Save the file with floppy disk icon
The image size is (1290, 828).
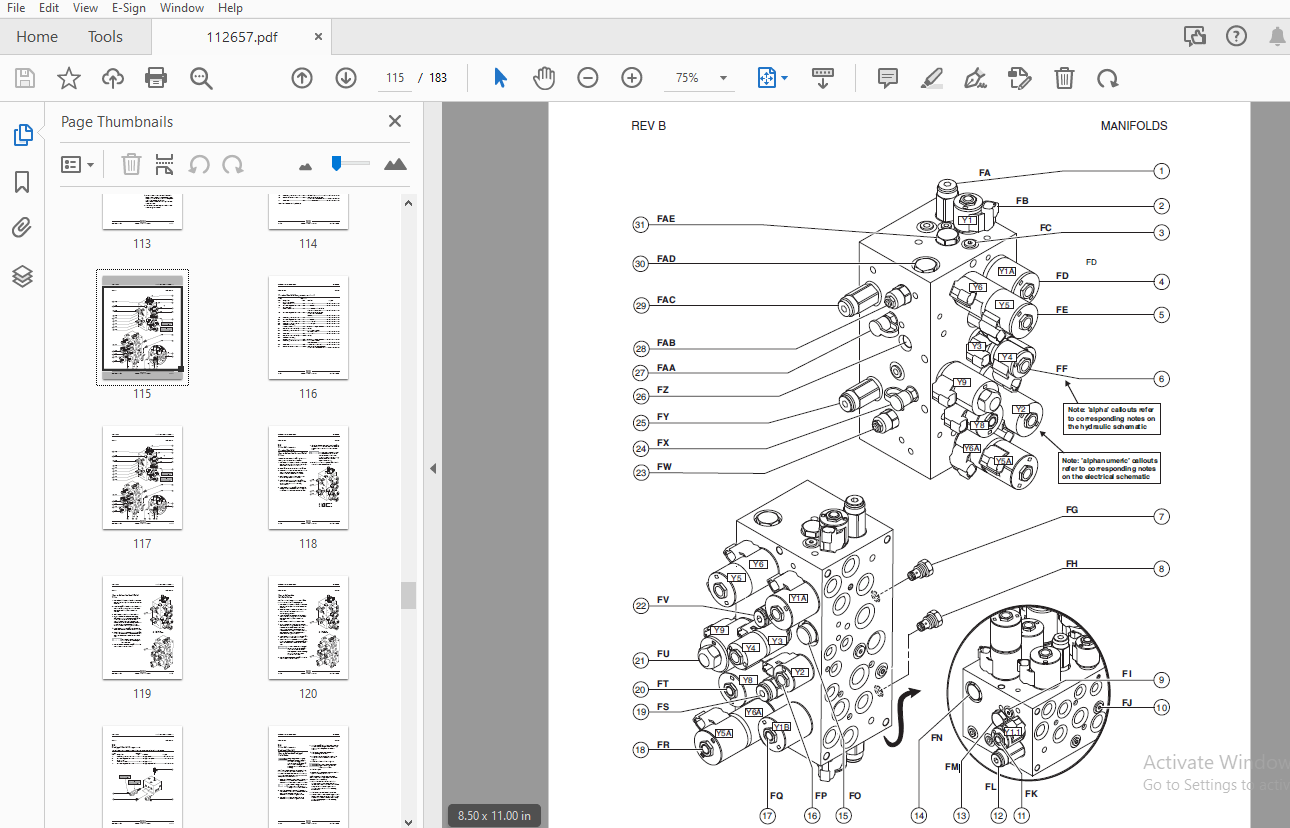(25, 78)
